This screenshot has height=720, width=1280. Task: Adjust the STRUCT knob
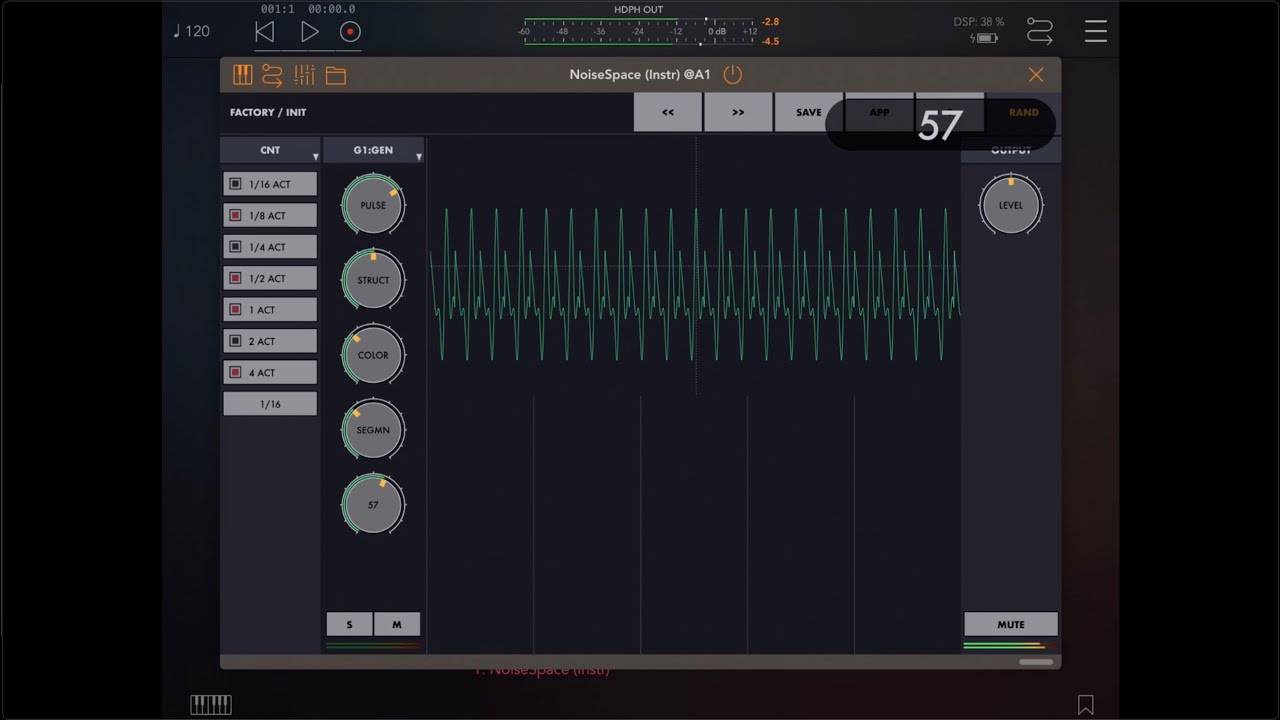pyautogui.click(x=373, y=280)
